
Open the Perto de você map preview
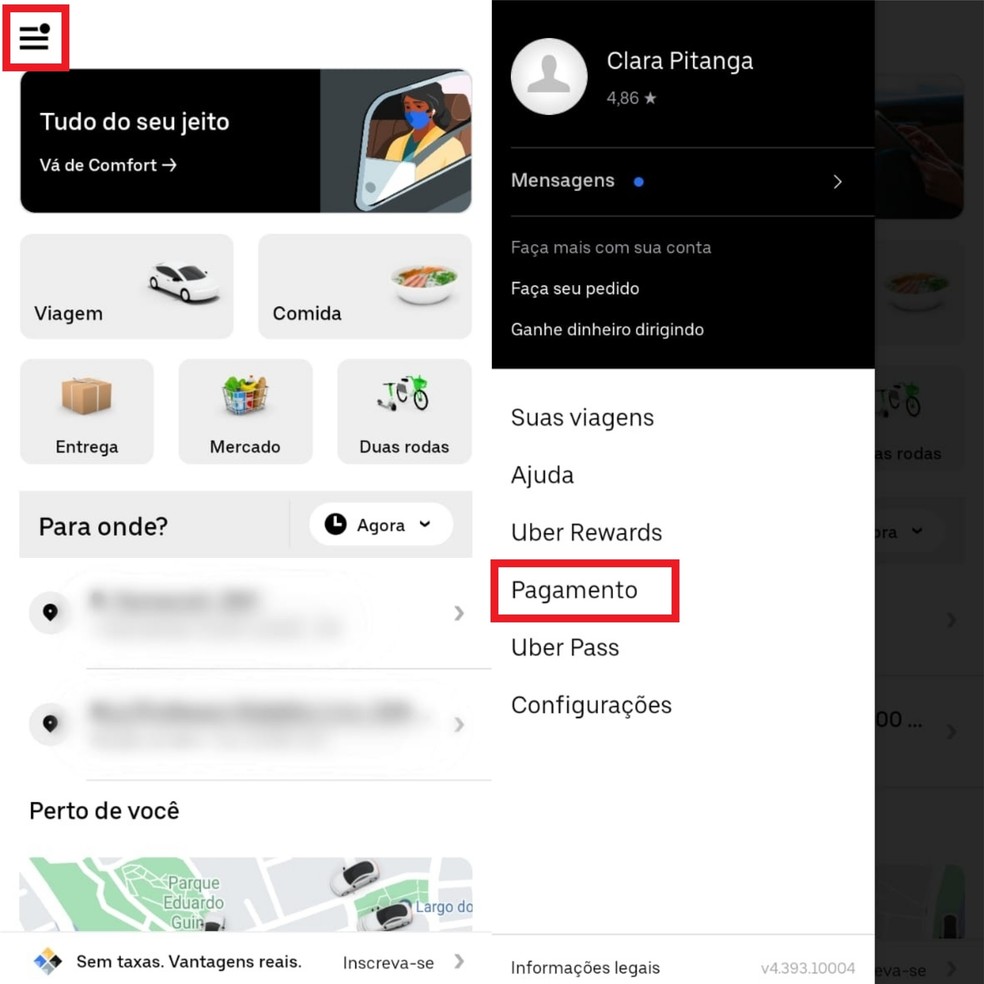pyautogui.click(x=246, y=894)
